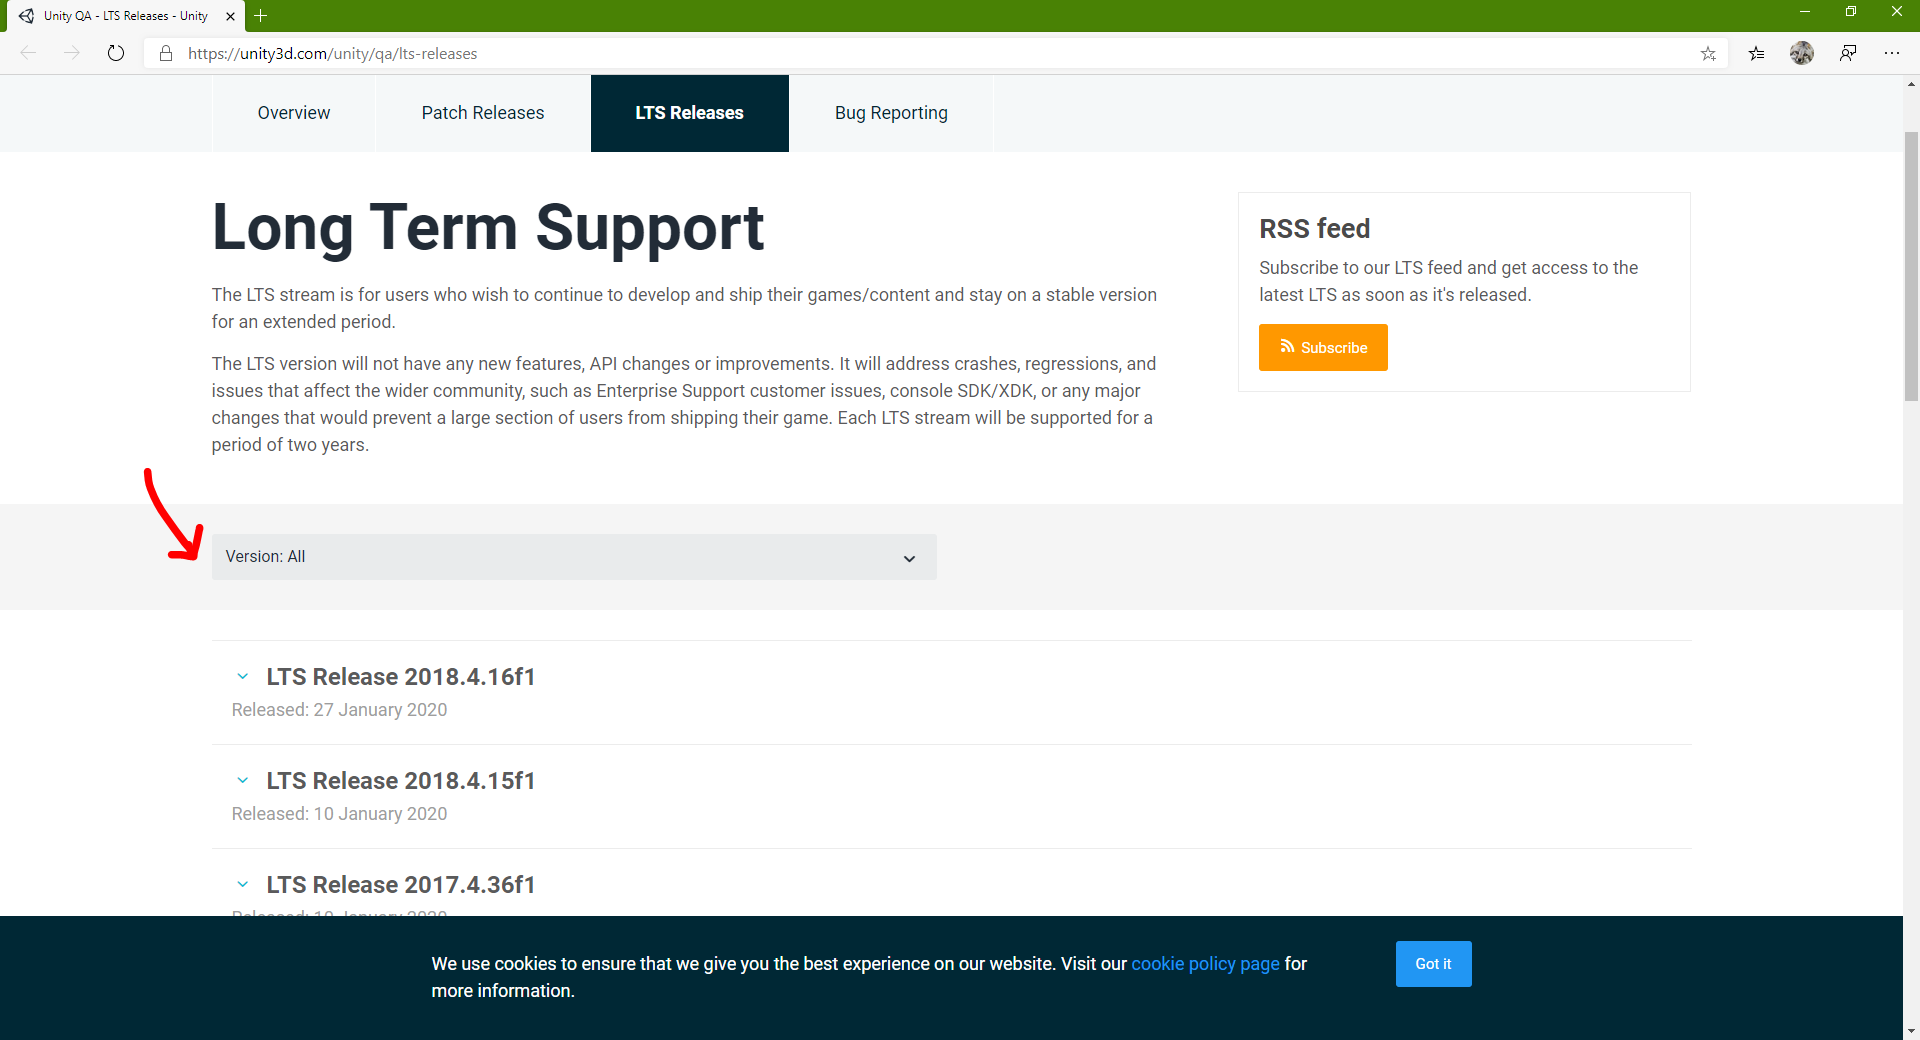Expand the LTS Release 2018.4.16f1 chevron
The width and height of the screenshot is (1920, 1040).
pyautogui.click(x=242, y=677)
